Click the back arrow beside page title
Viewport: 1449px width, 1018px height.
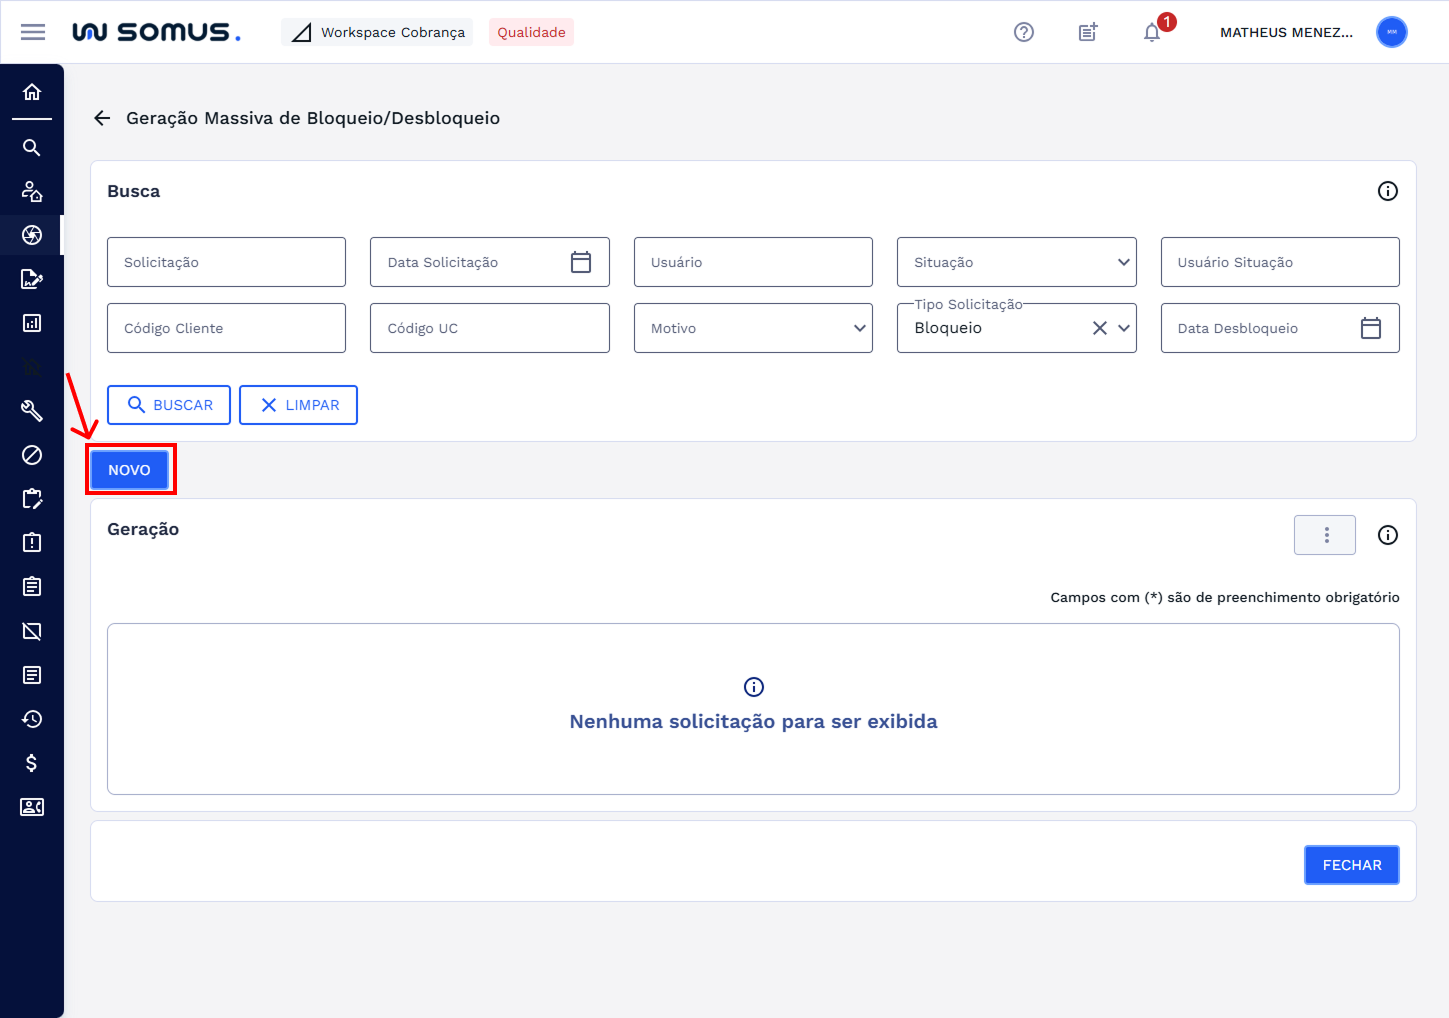pyautogui.click(x=102, y=118)
